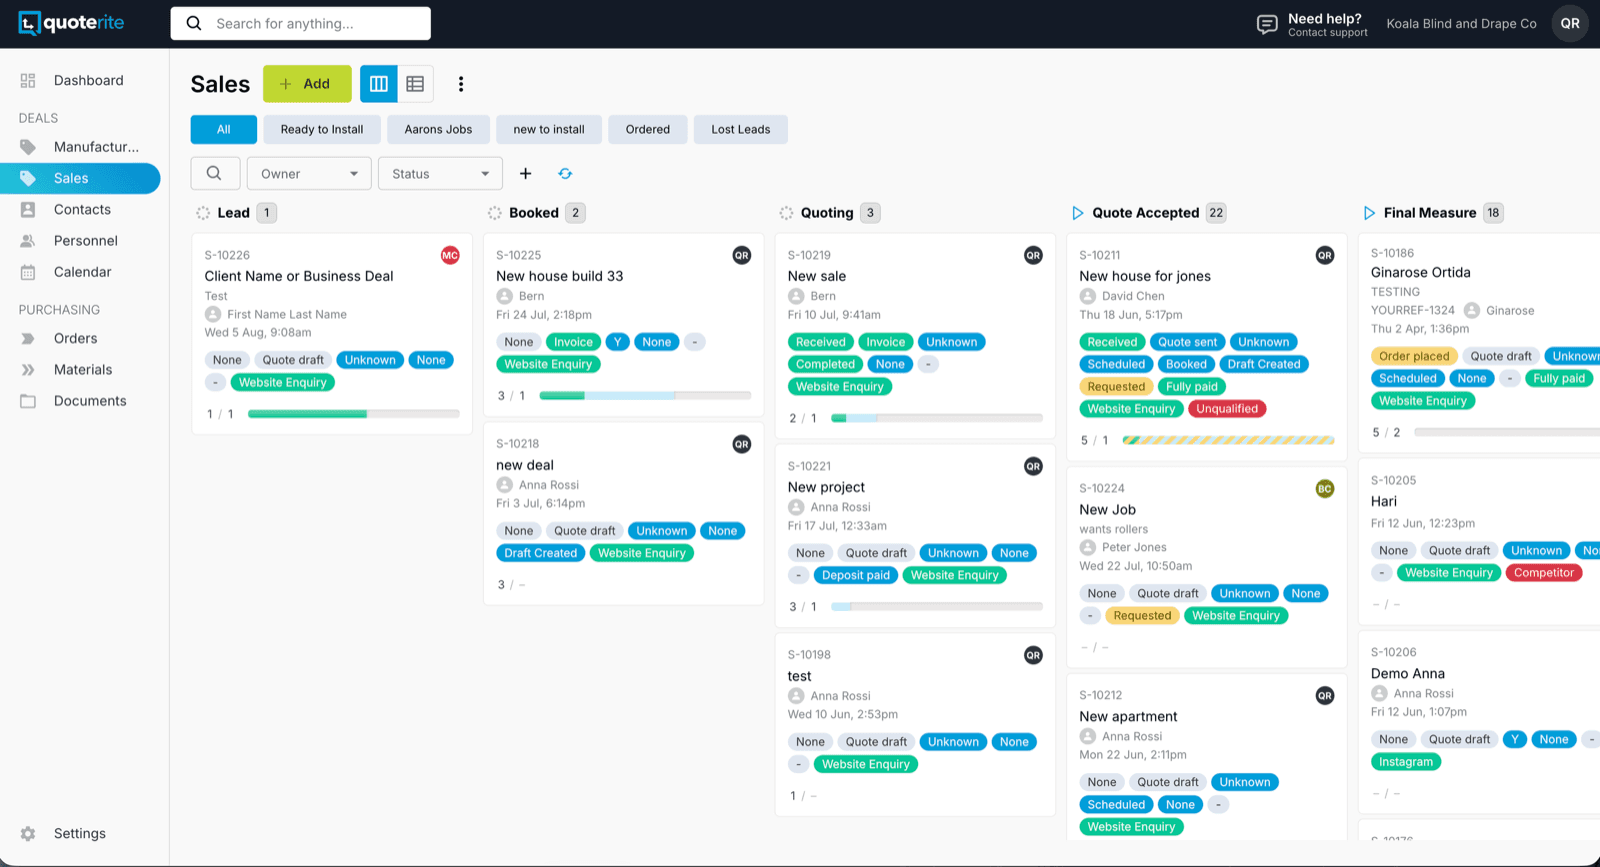Viewport: 1600px width, 867px height.
Task: Click the refresh filters icon
Action: click(565, 174)
